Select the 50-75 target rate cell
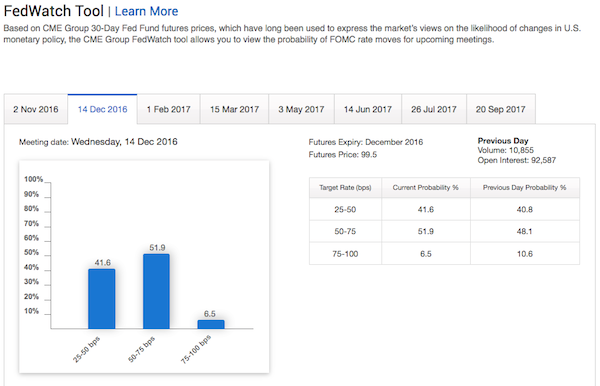 345,231
